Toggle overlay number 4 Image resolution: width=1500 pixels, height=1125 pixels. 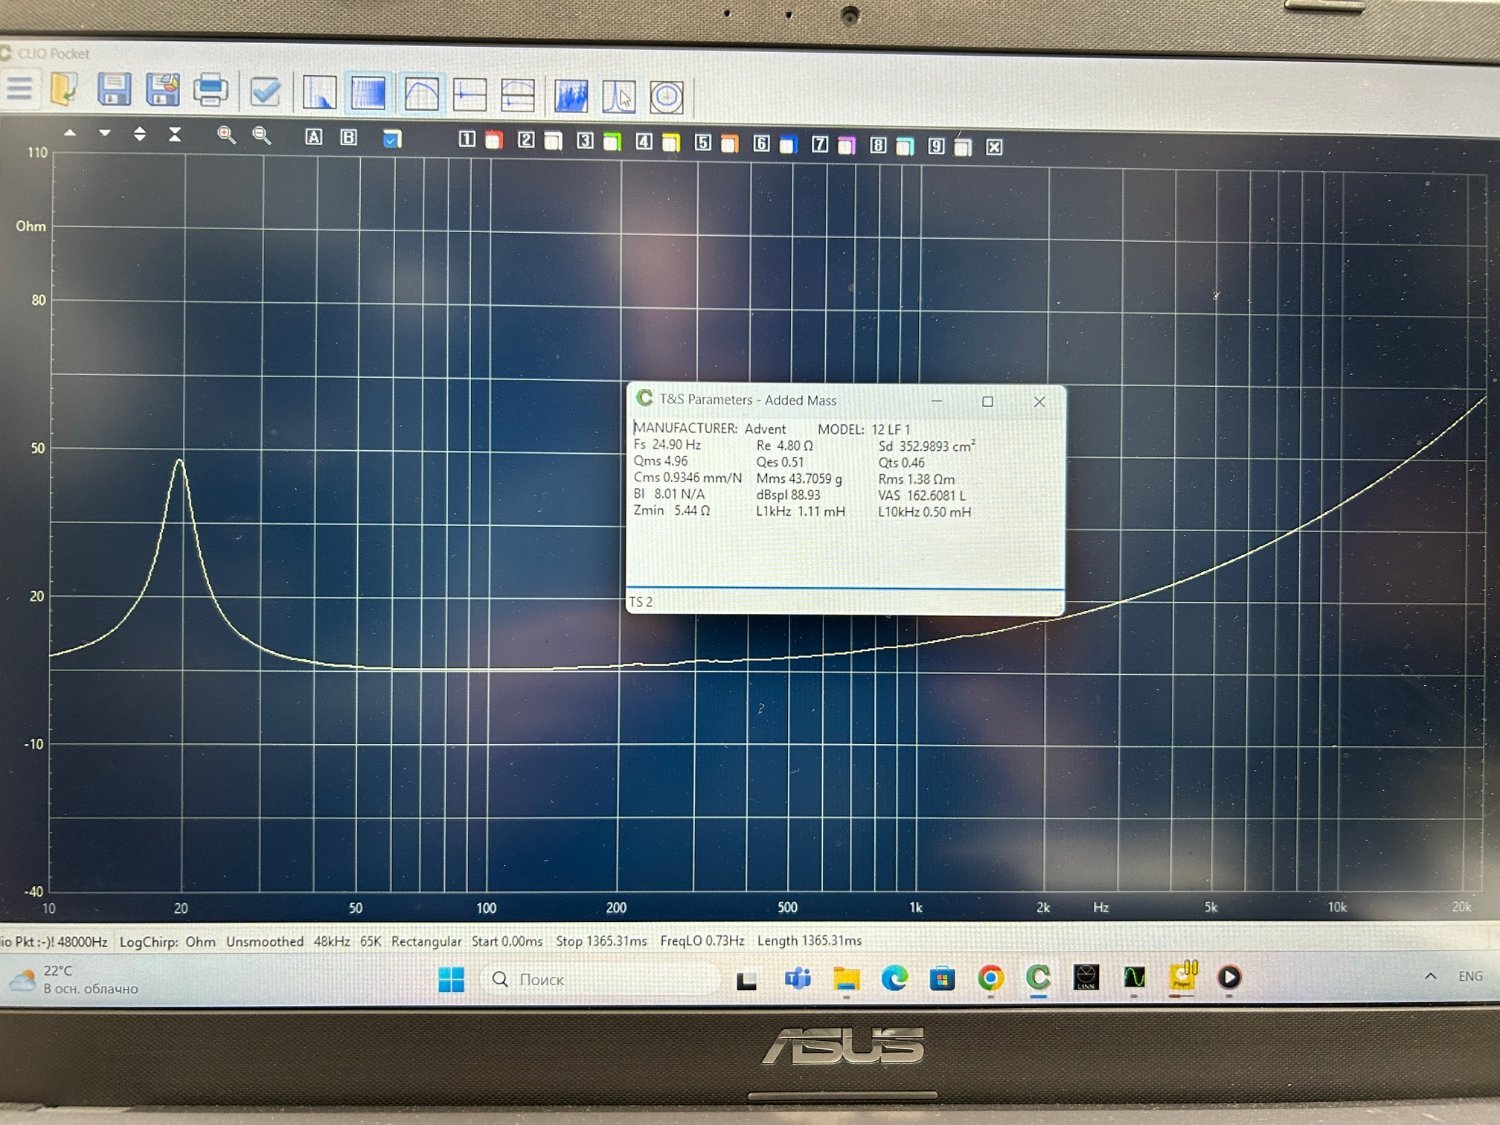tap(644, 142)
